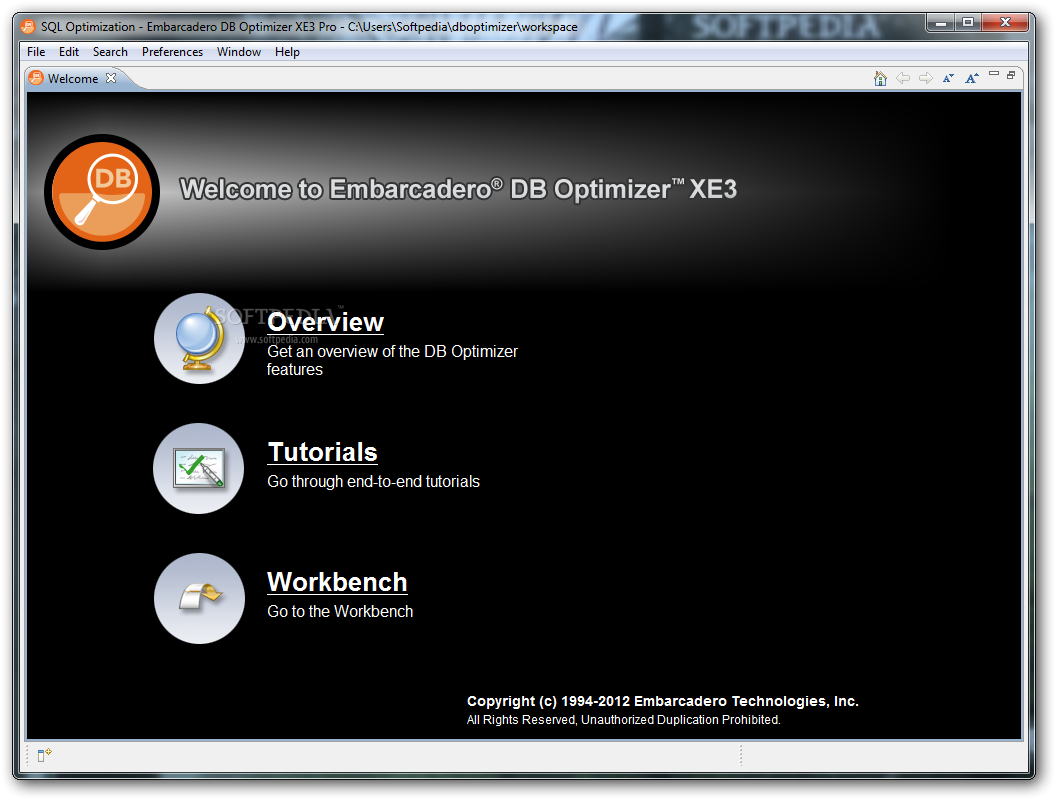Screen dimensions: 1056x800
Task: Open the Overview link
Action: [325, 322]
